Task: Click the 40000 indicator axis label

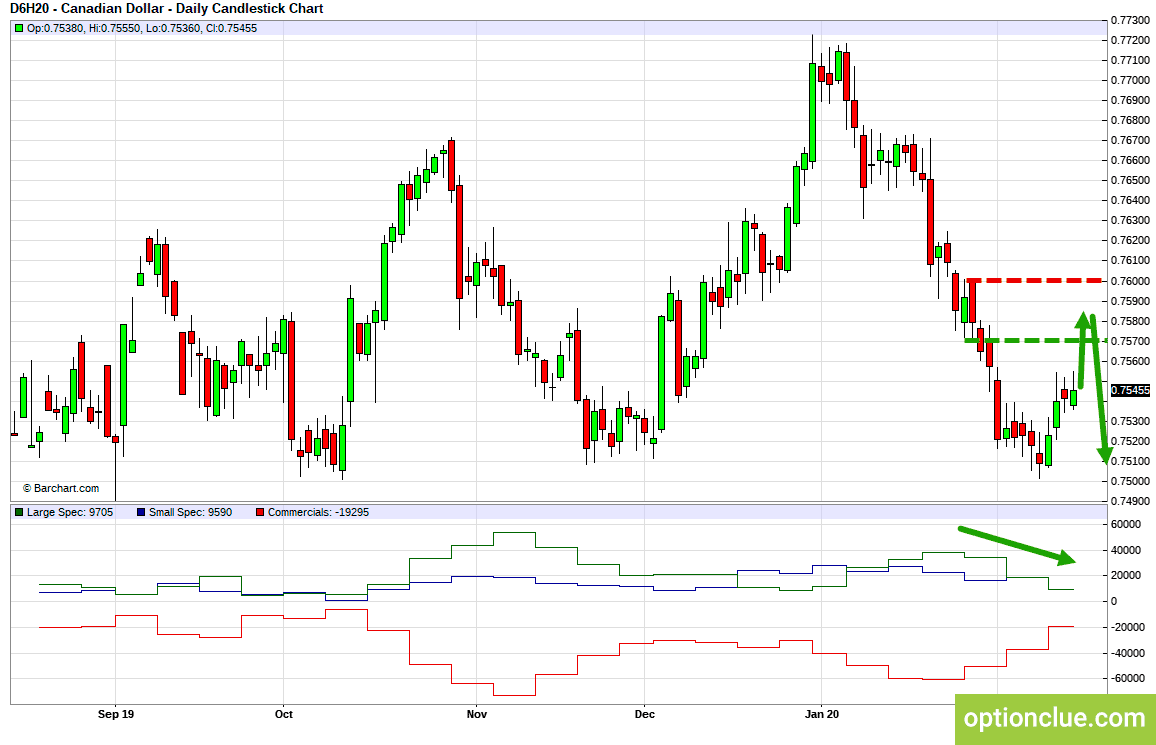Action: click(x=1126, y=550)
